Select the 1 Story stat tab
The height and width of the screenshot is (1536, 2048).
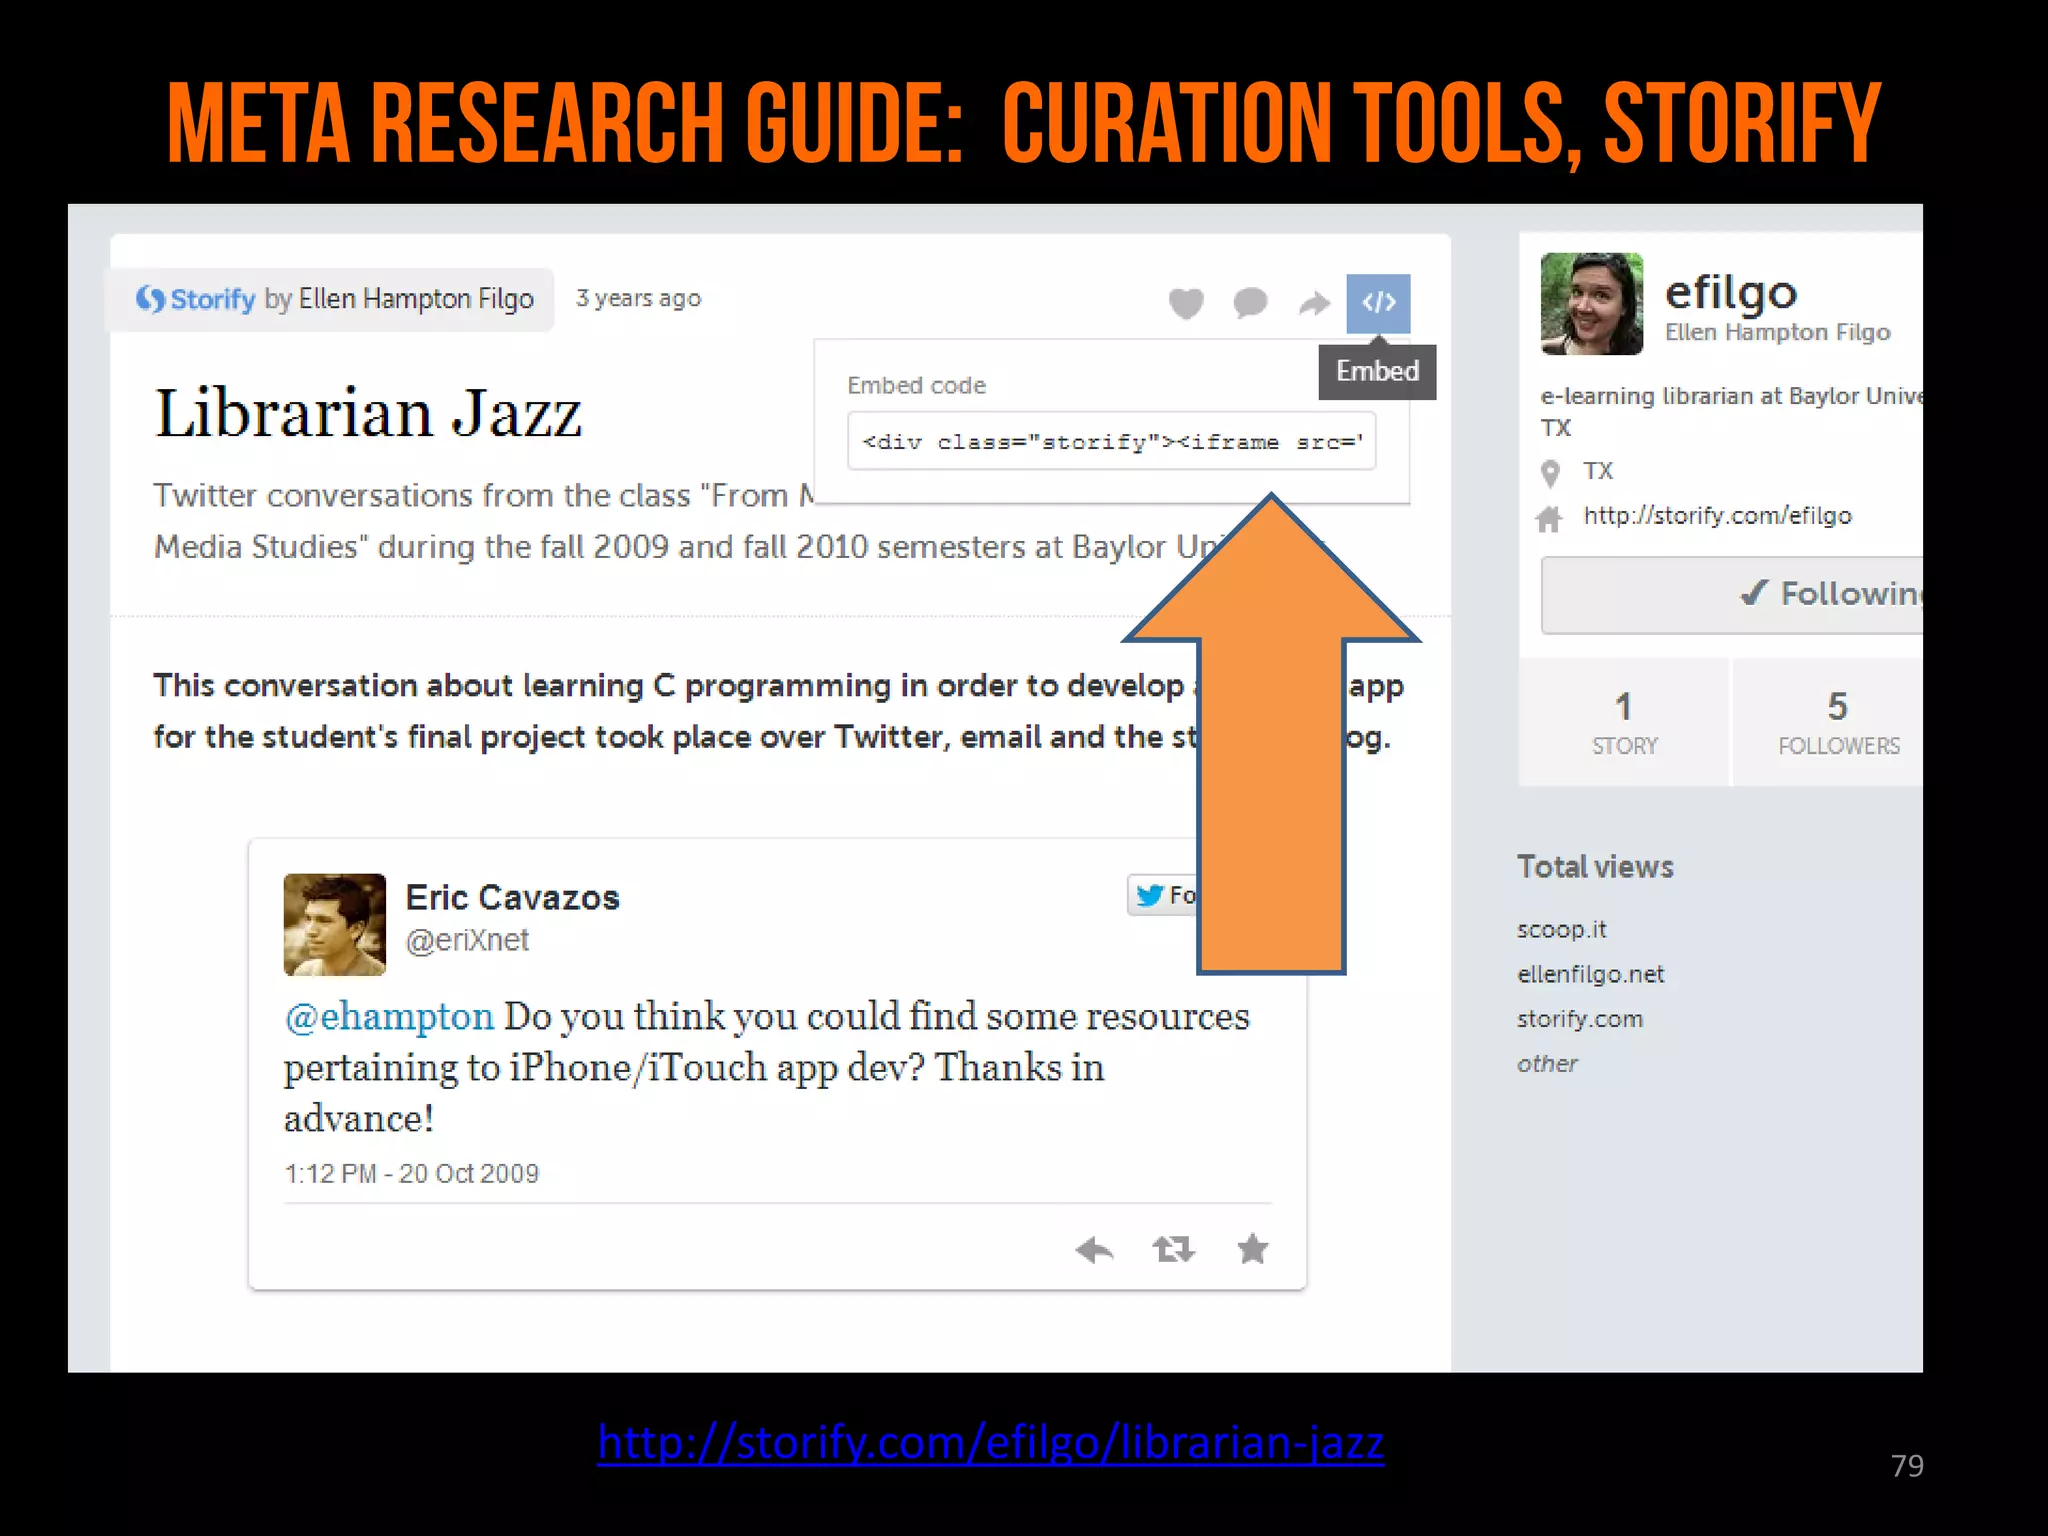click(x=1624, y=722)
